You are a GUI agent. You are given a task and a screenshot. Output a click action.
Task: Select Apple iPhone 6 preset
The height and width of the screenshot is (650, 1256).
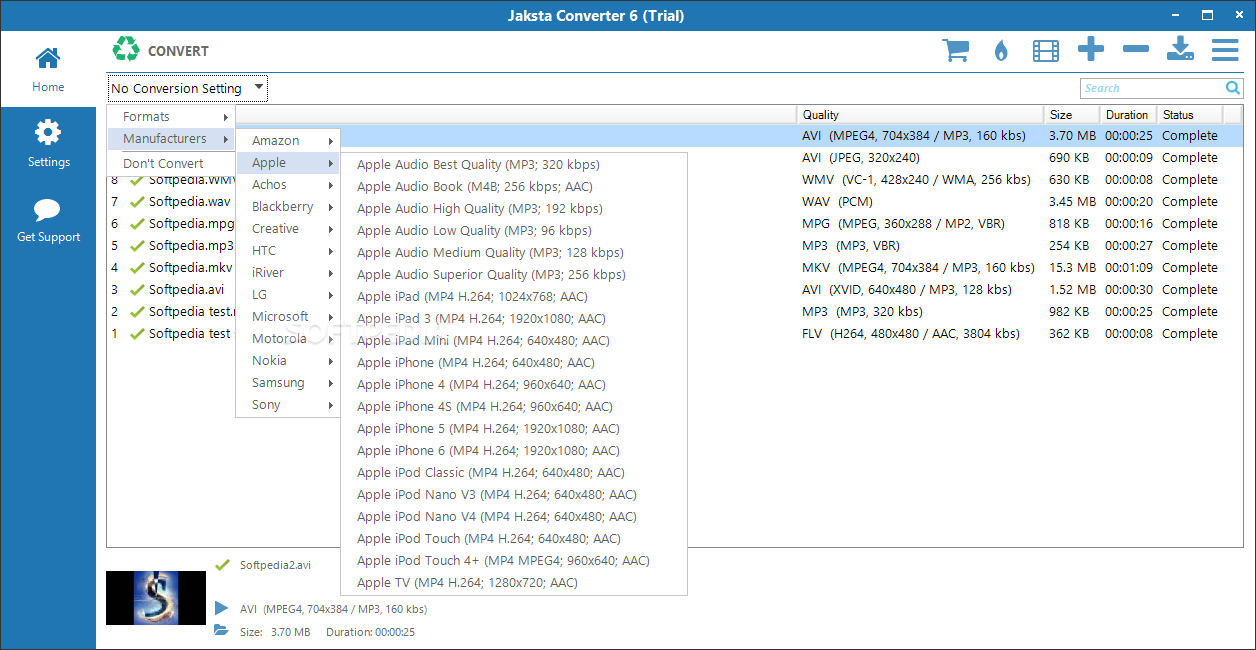click(514, 451)
